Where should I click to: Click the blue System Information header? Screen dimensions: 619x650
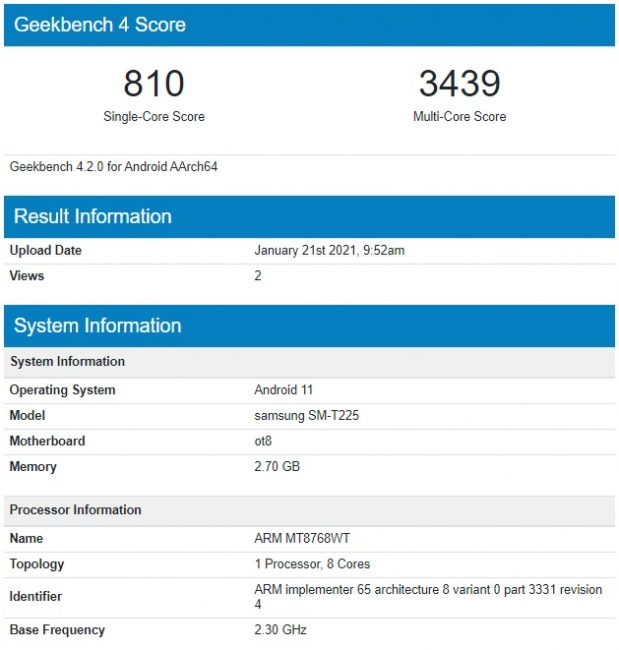coord(309,326)
